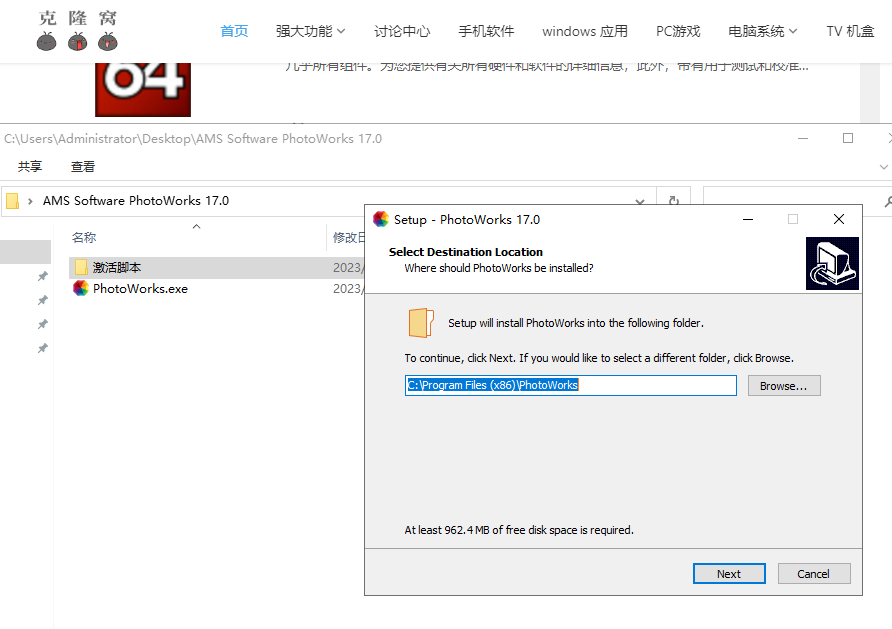This screenshot has height=629, width=892.
Task: Minimize the PhotoWorks Setup dialog
Action: point(748,220)
